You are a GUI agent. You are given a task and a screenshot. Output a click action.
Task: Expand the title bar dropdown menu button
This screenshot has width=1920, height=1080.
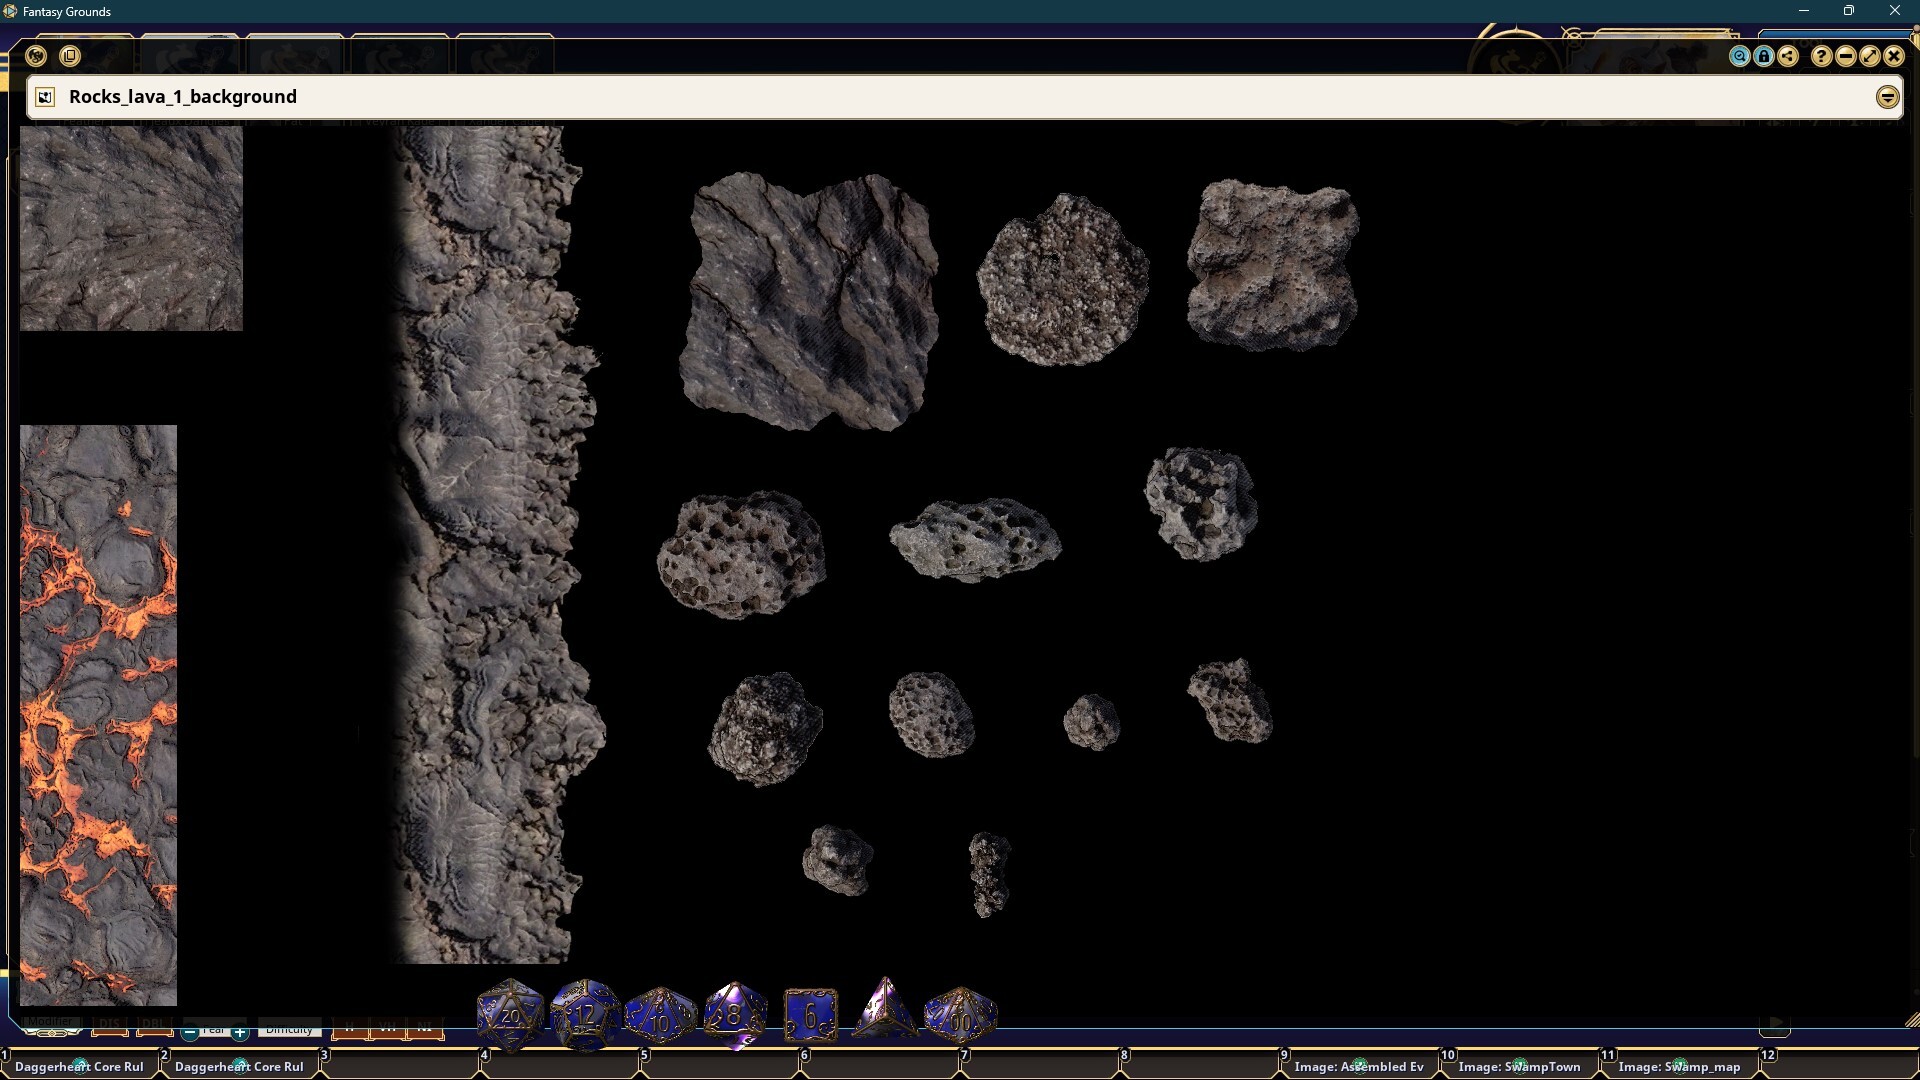[x=1887, y=97]
